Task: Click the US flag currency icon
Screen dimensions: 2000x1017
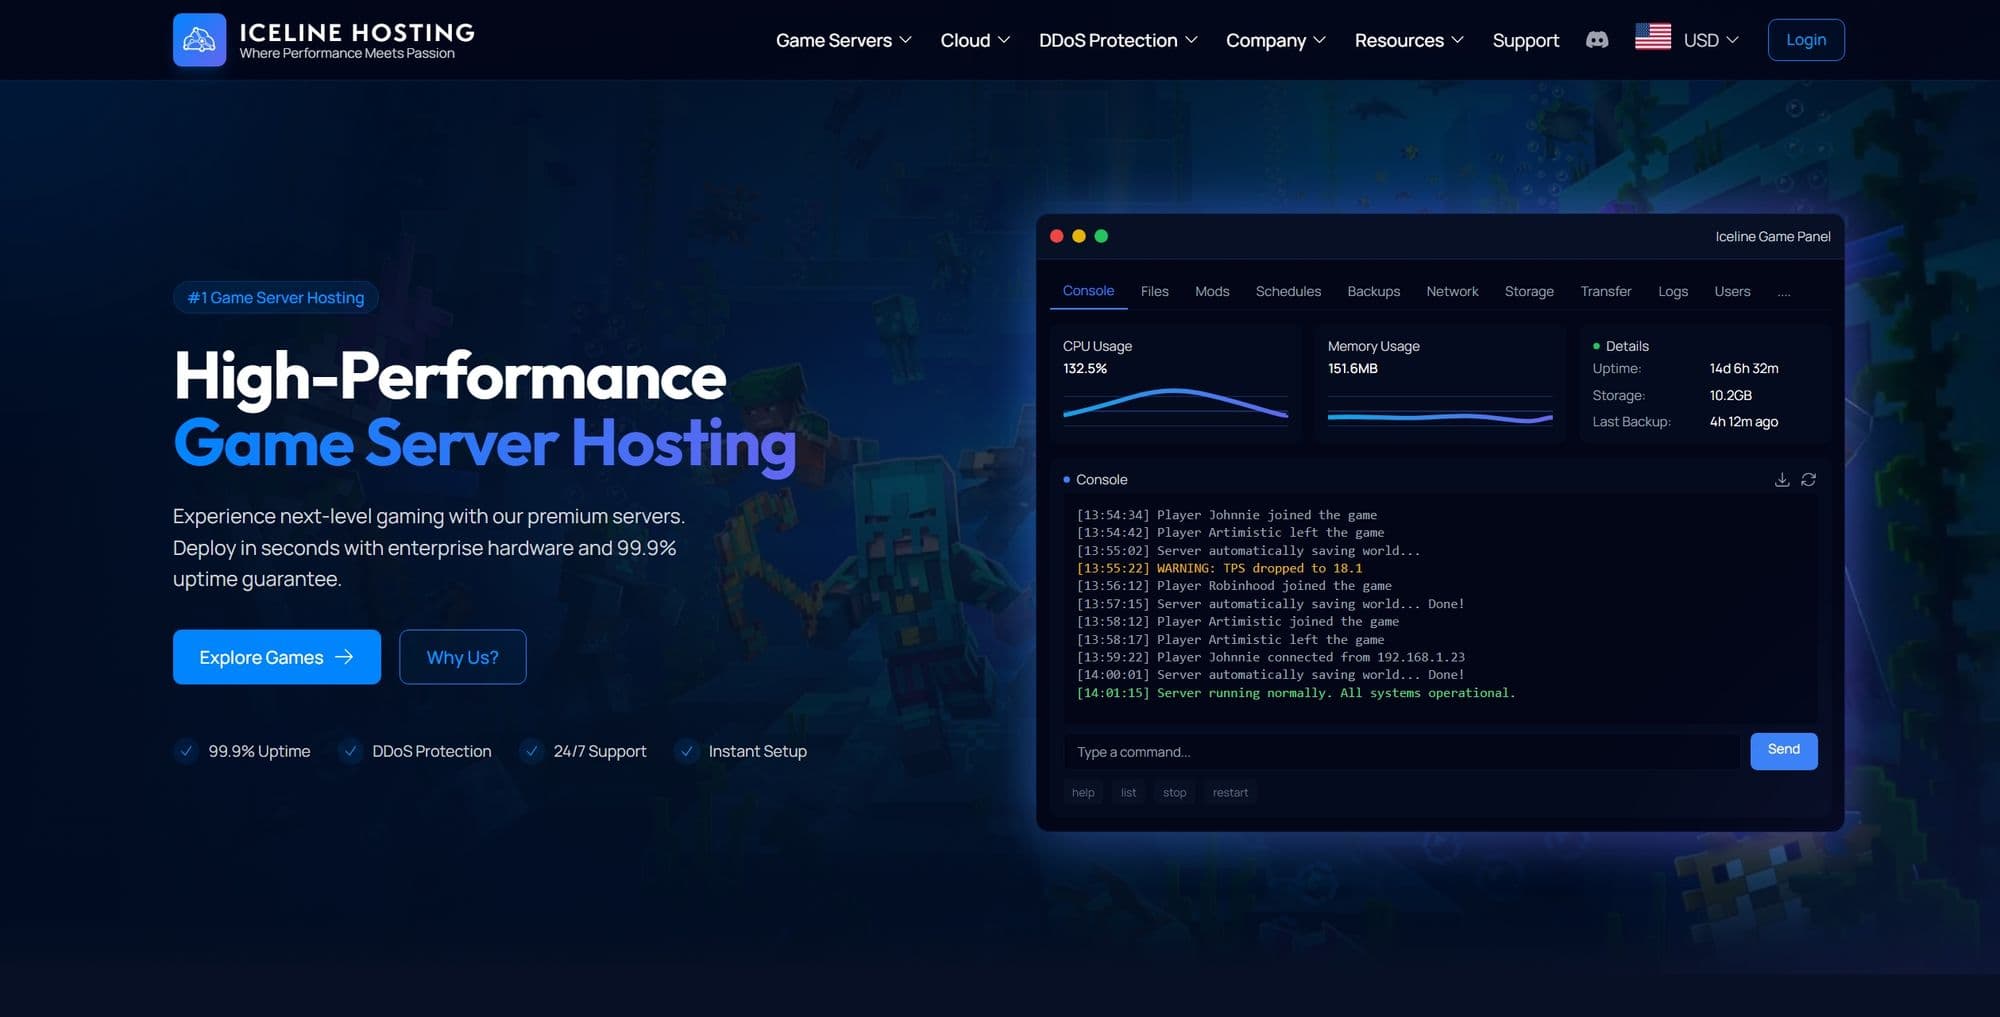Action: point(1652,37)
